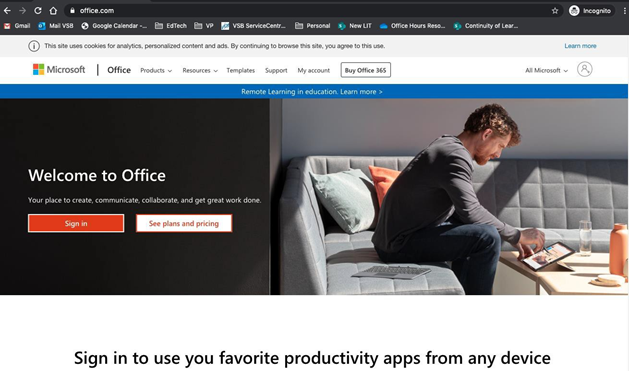Open the Office Hours Reso... bookmark
The image size is (629, 371).
[412, 26]
